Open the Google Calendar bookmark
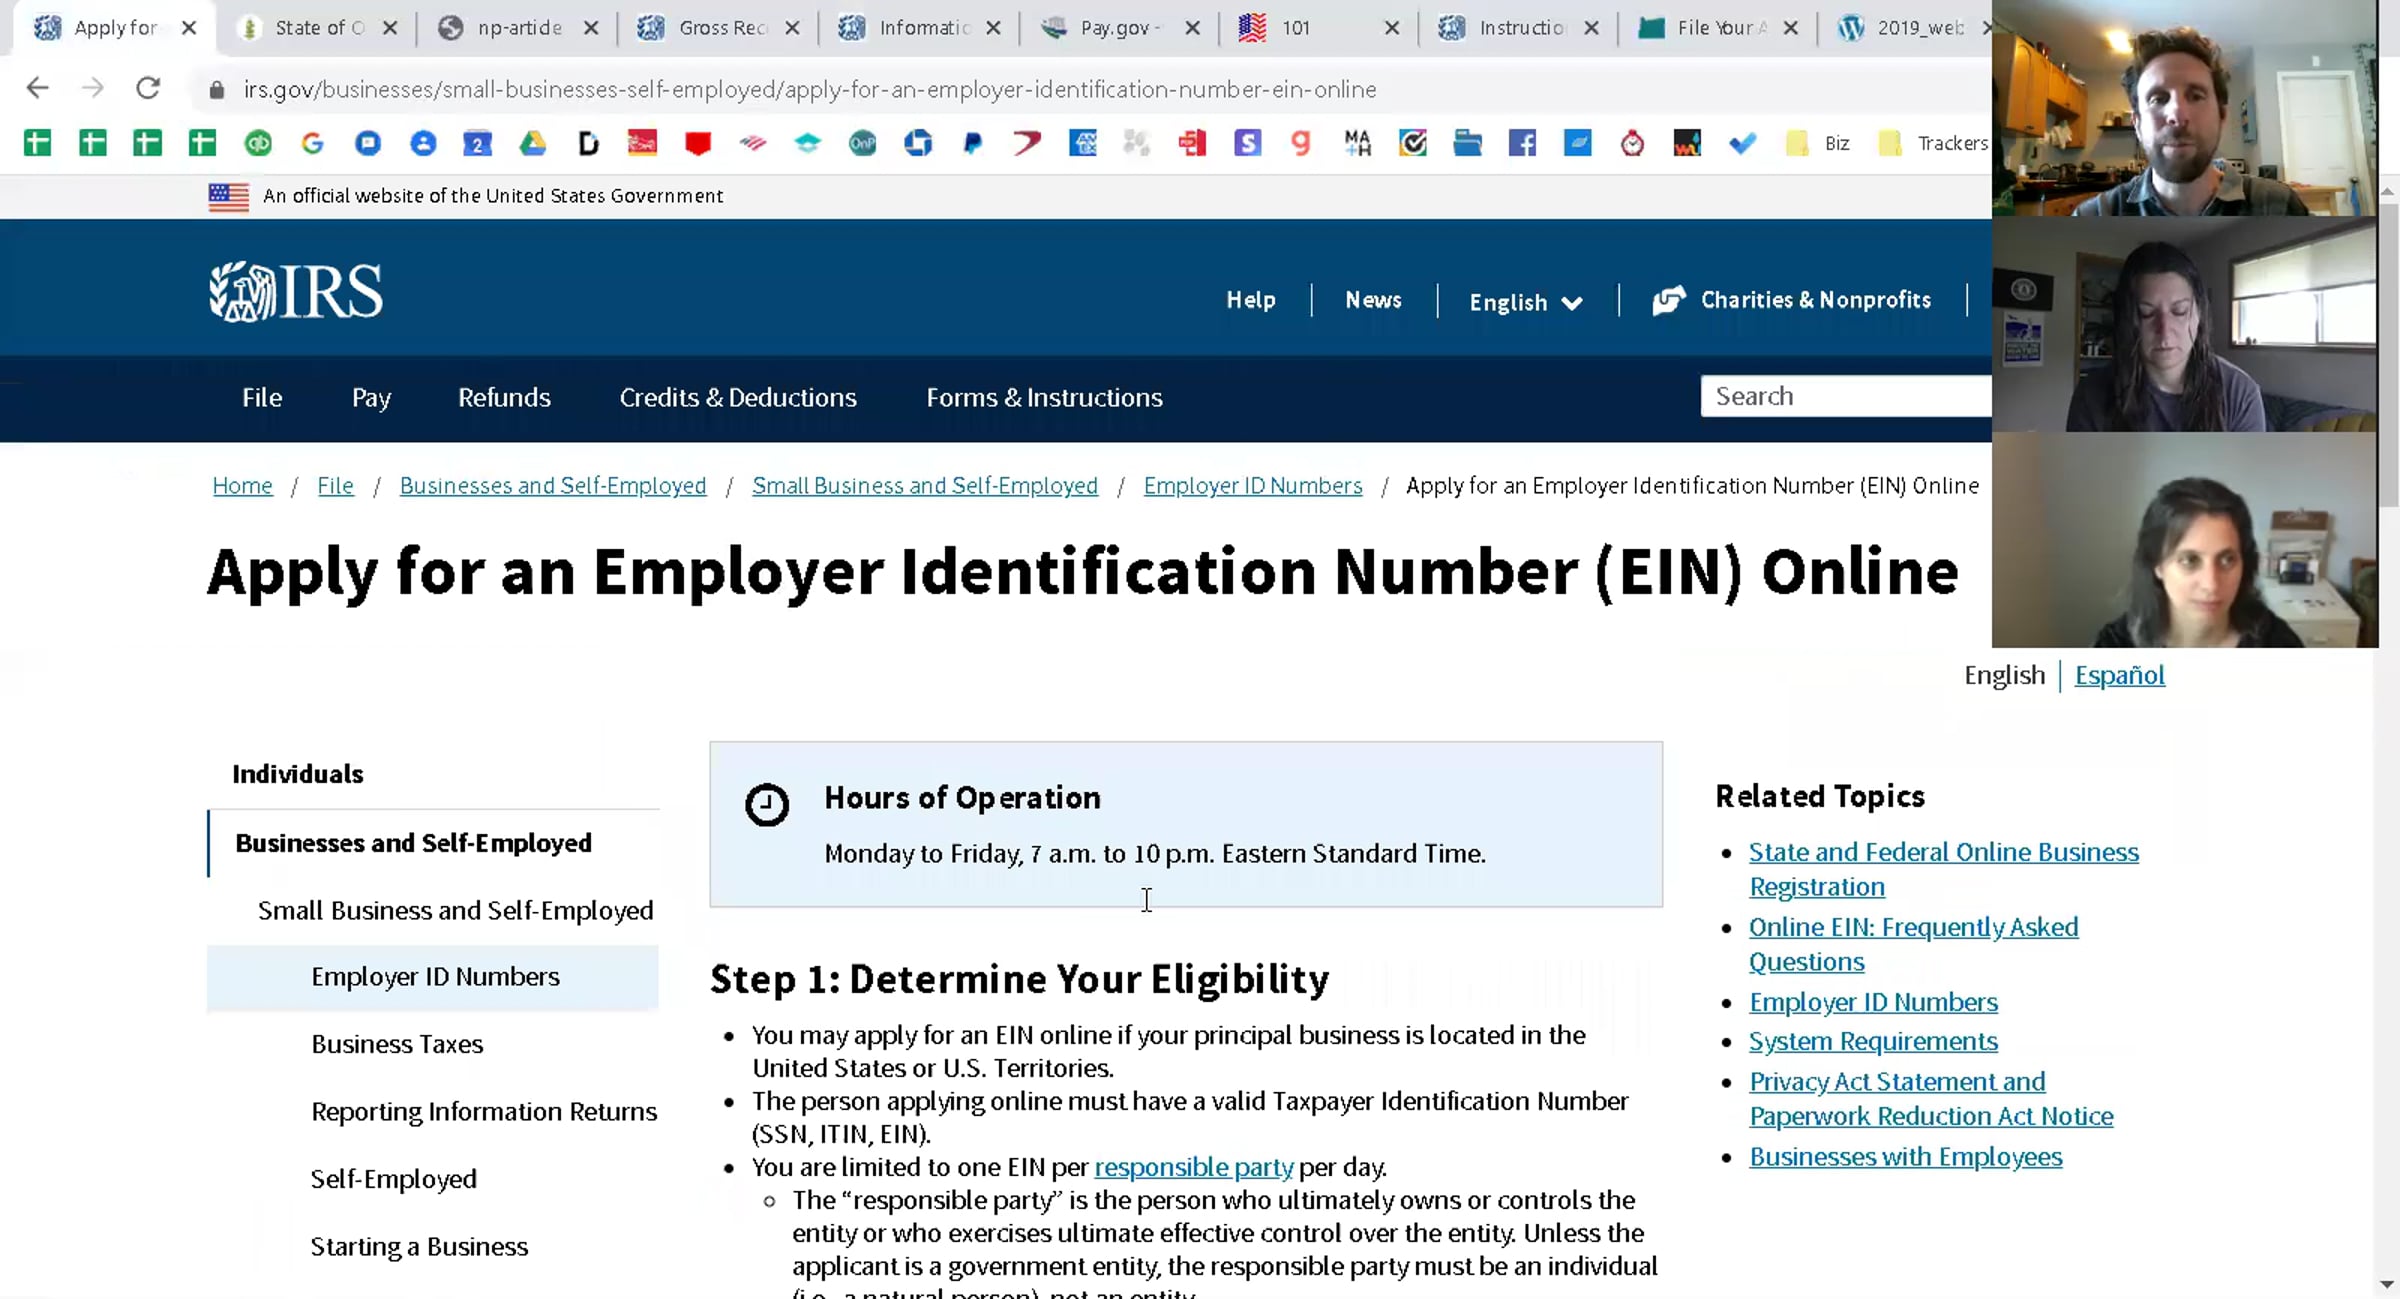2400x1299 pixels. [478, 144]
